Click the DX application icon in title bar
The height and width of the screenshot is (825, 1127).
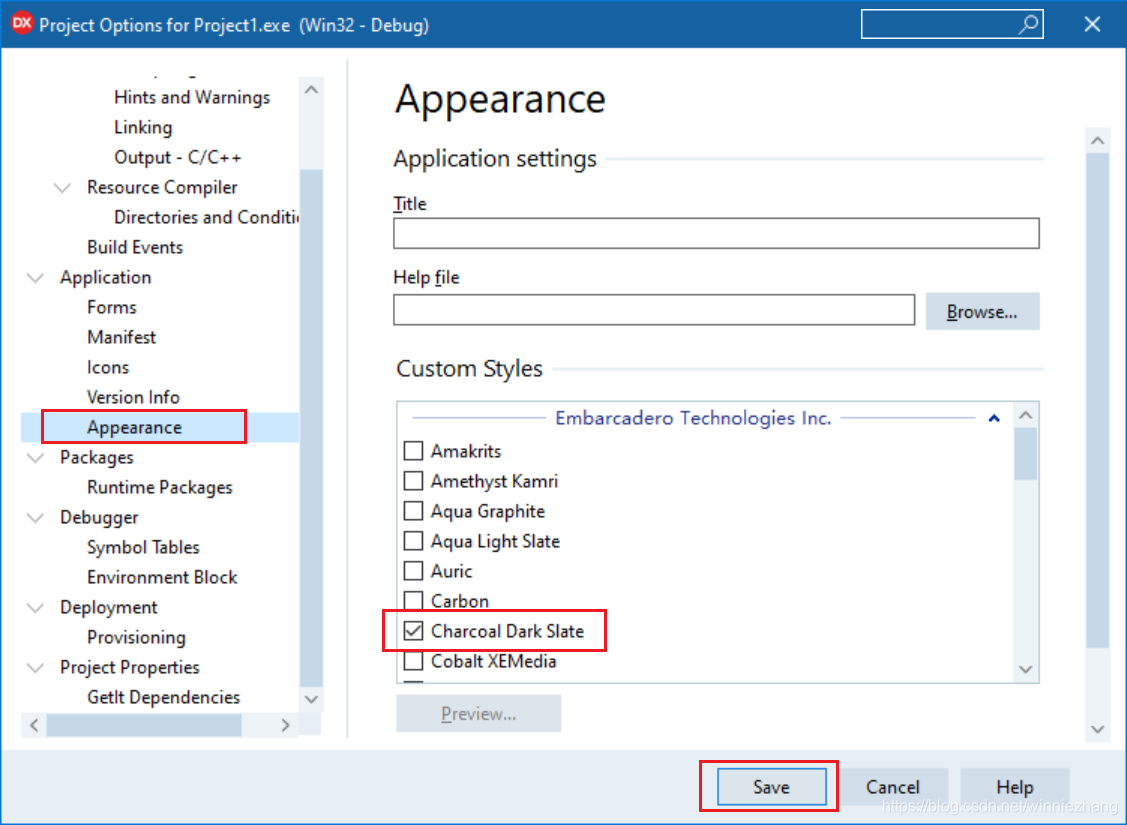(x=22, y=23)
